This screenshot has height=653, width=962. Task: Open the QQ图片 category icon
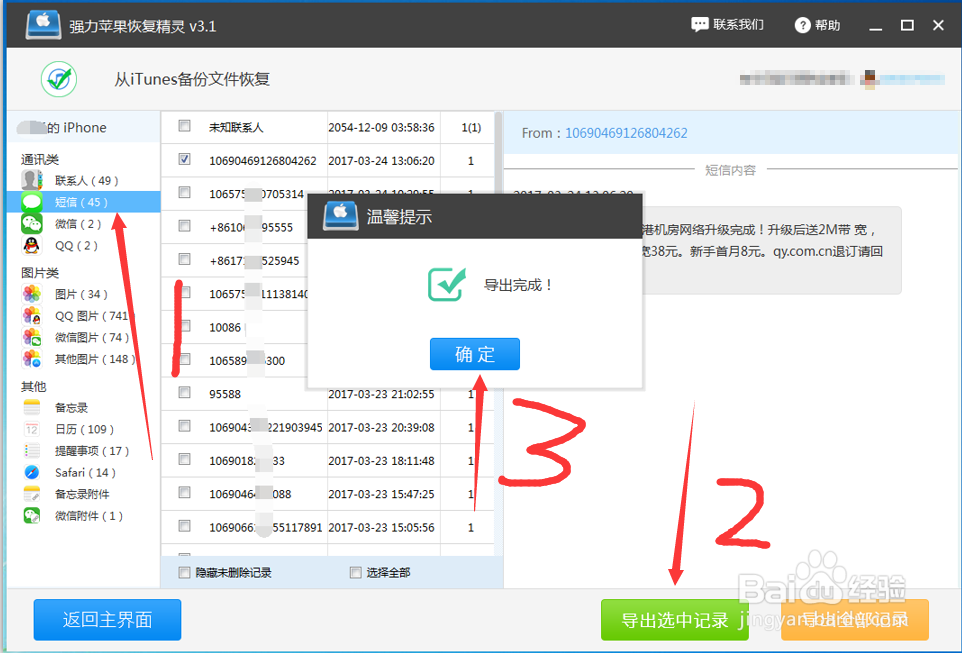click(x=30, y=315)
